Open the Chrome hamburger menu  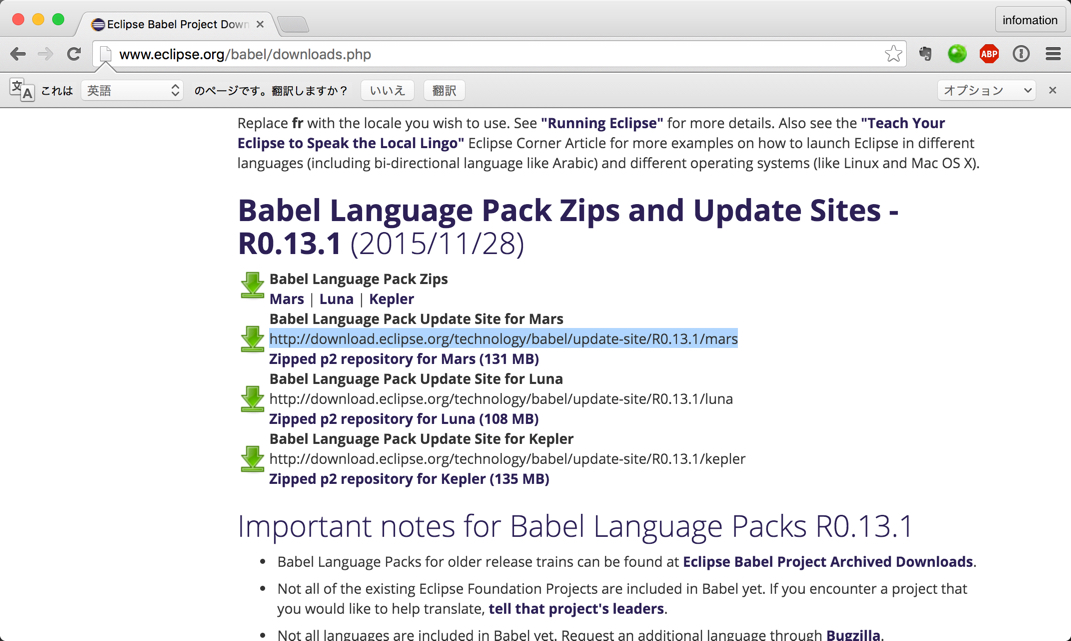point(1053,54)
